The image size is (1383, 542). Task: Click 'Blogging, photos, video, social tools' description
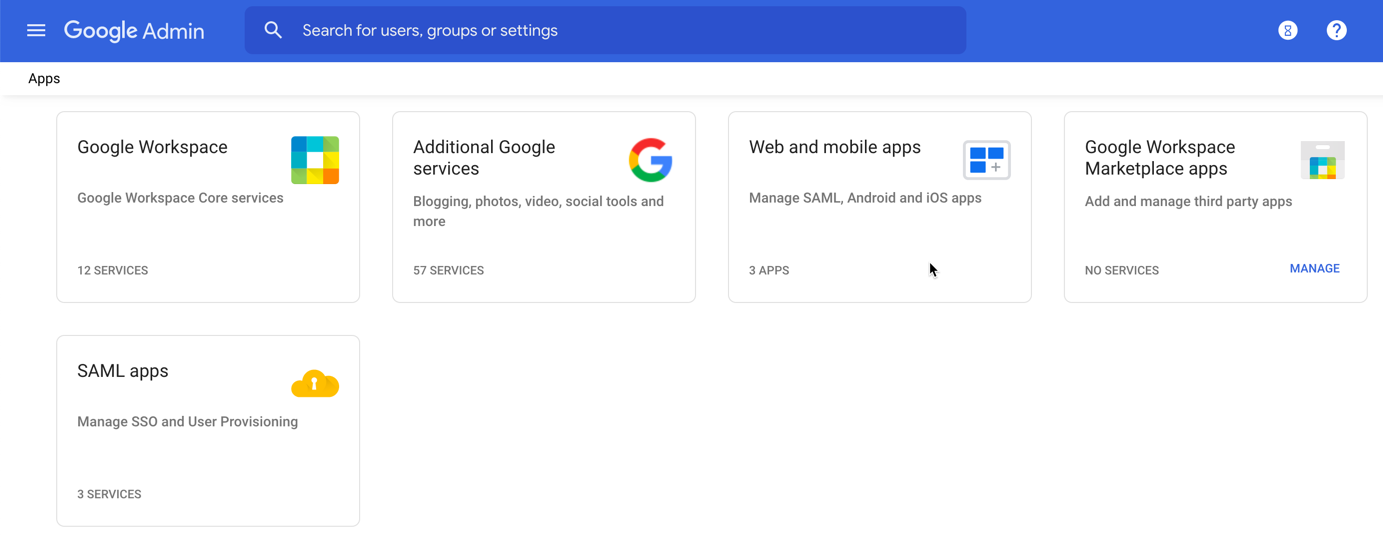pos(538,211)
